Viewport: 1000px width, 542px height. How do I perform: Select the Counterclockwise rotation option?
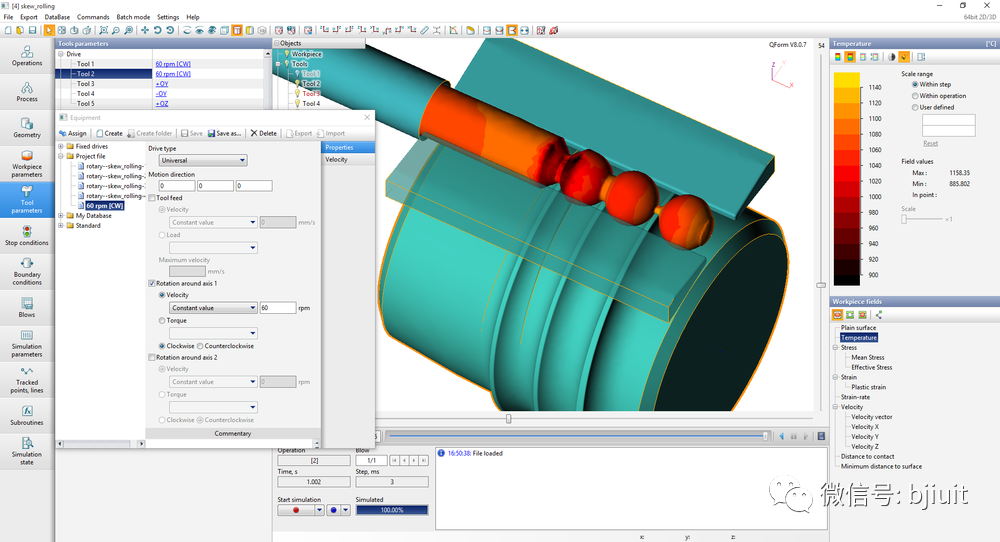coord(200,346)
